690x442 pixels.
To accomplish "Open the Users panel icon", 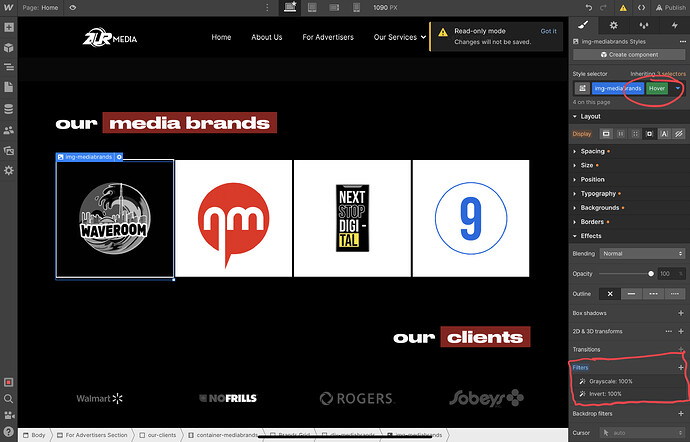I will 8,130.
